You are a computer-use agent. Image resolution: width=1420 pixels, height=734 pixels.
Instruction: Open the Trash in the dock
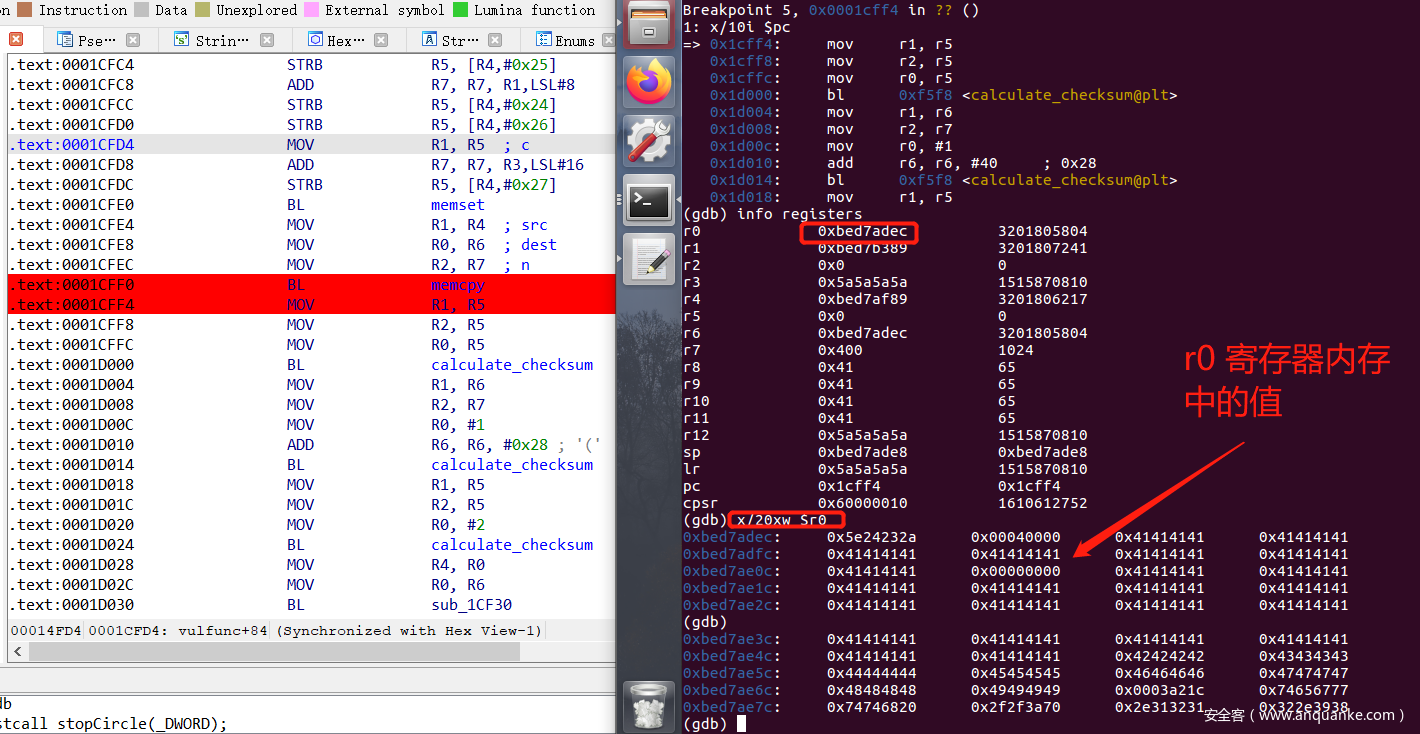(x=650, y=706)
